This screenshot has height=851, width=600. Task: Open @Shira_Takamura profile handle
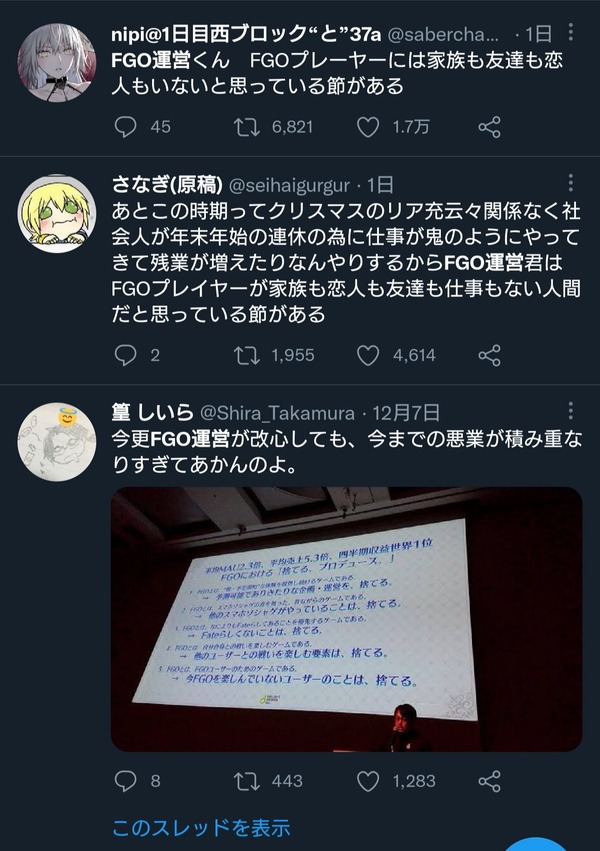click(277, 414)
